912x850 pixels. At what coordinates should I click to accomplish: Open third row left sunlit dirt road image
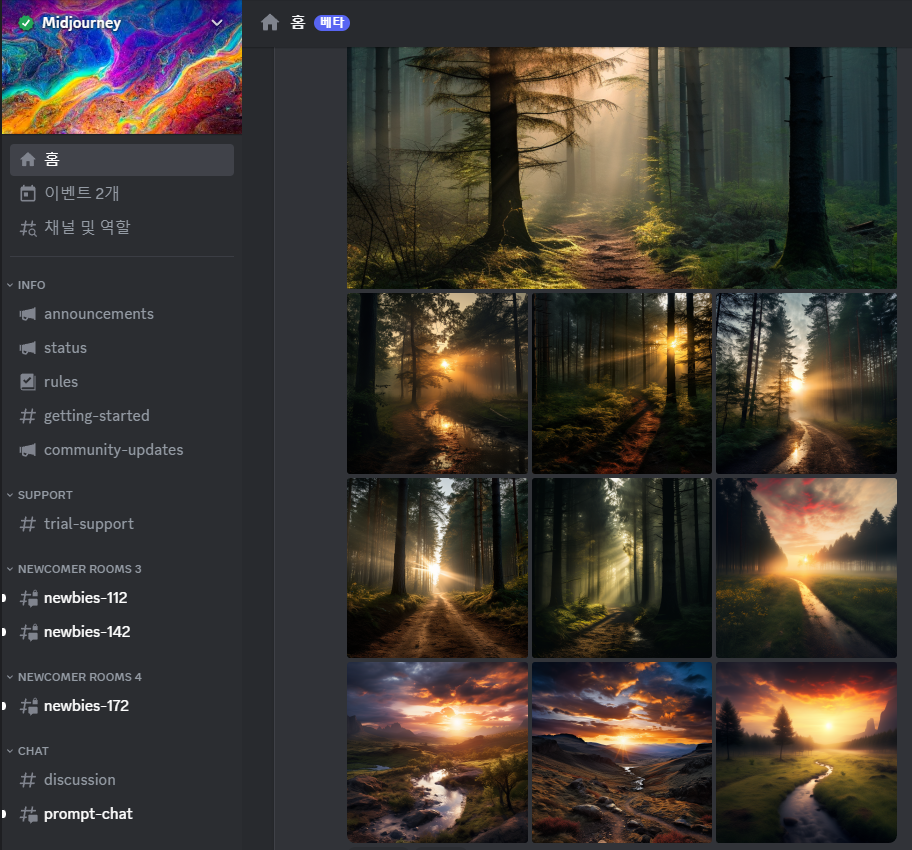[x=437, y=568]
